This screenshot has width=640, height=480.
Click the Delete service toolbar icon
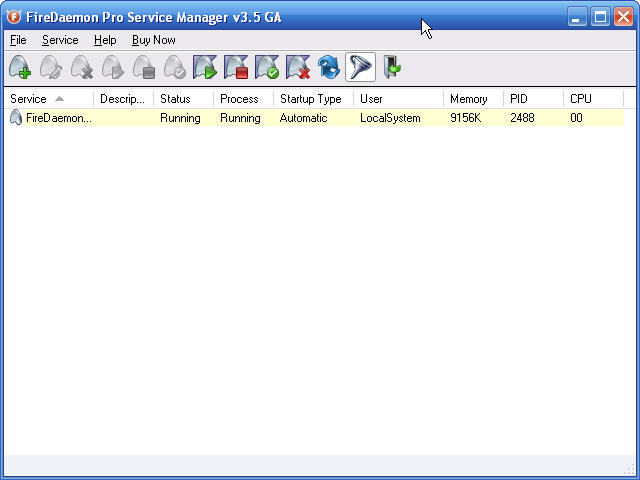click(82, 67)
